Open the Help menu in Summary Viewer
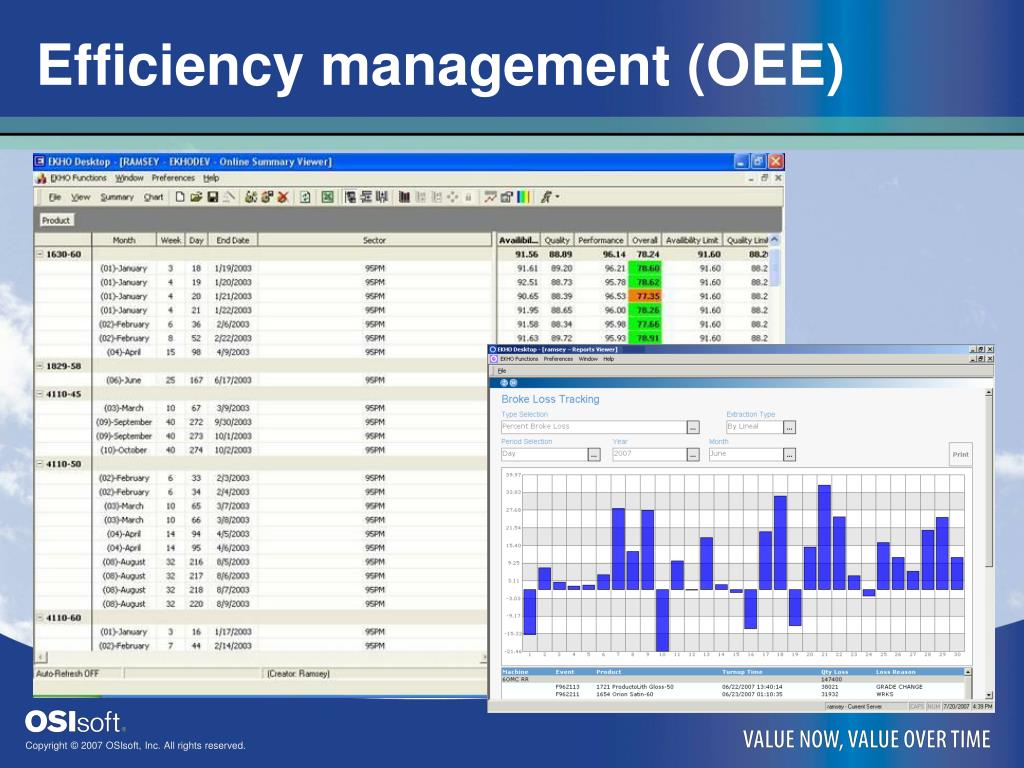Image resolution: width=1024 pixels, height=768 pixels. pyautogui.click(x=211, y=178)
